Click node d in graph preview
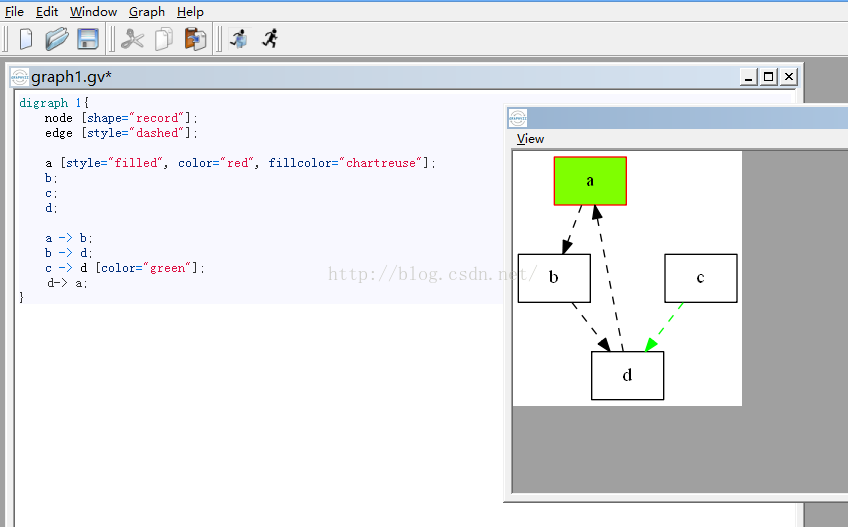The image size is (848, 527). pos(627,376)
